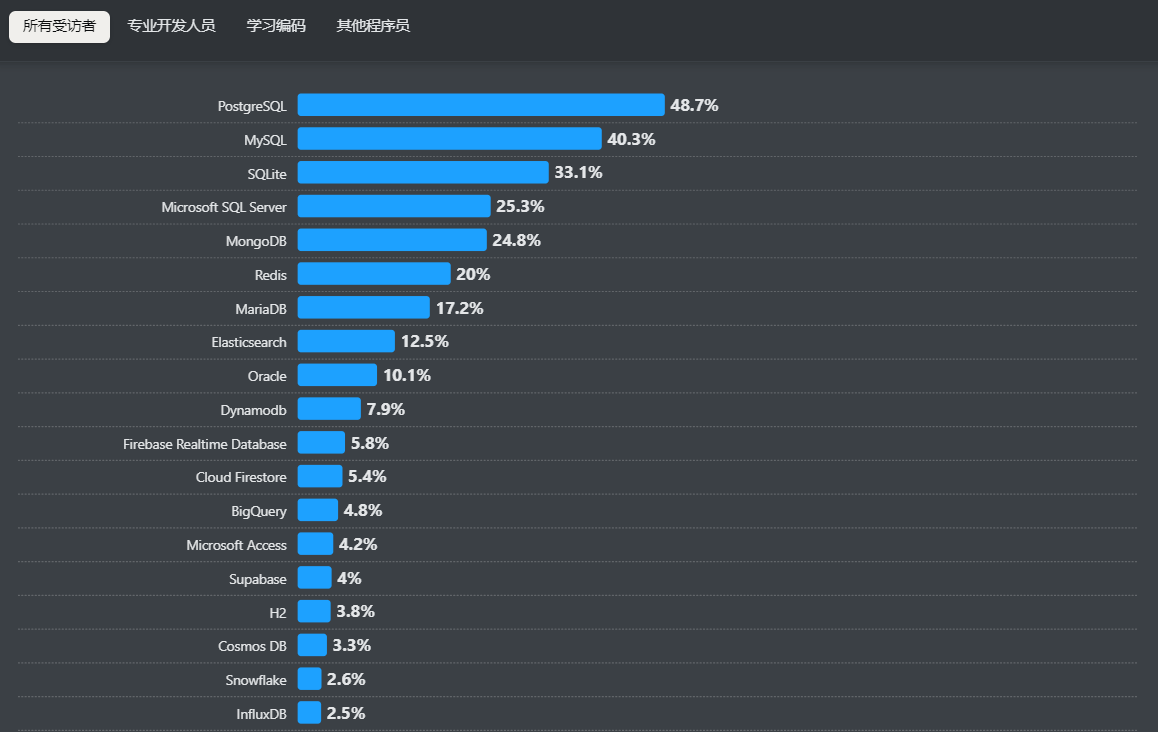The width and height of the screenshot is (1158, 732).
Task: Click the MongoDB bar
Action: 392,240
